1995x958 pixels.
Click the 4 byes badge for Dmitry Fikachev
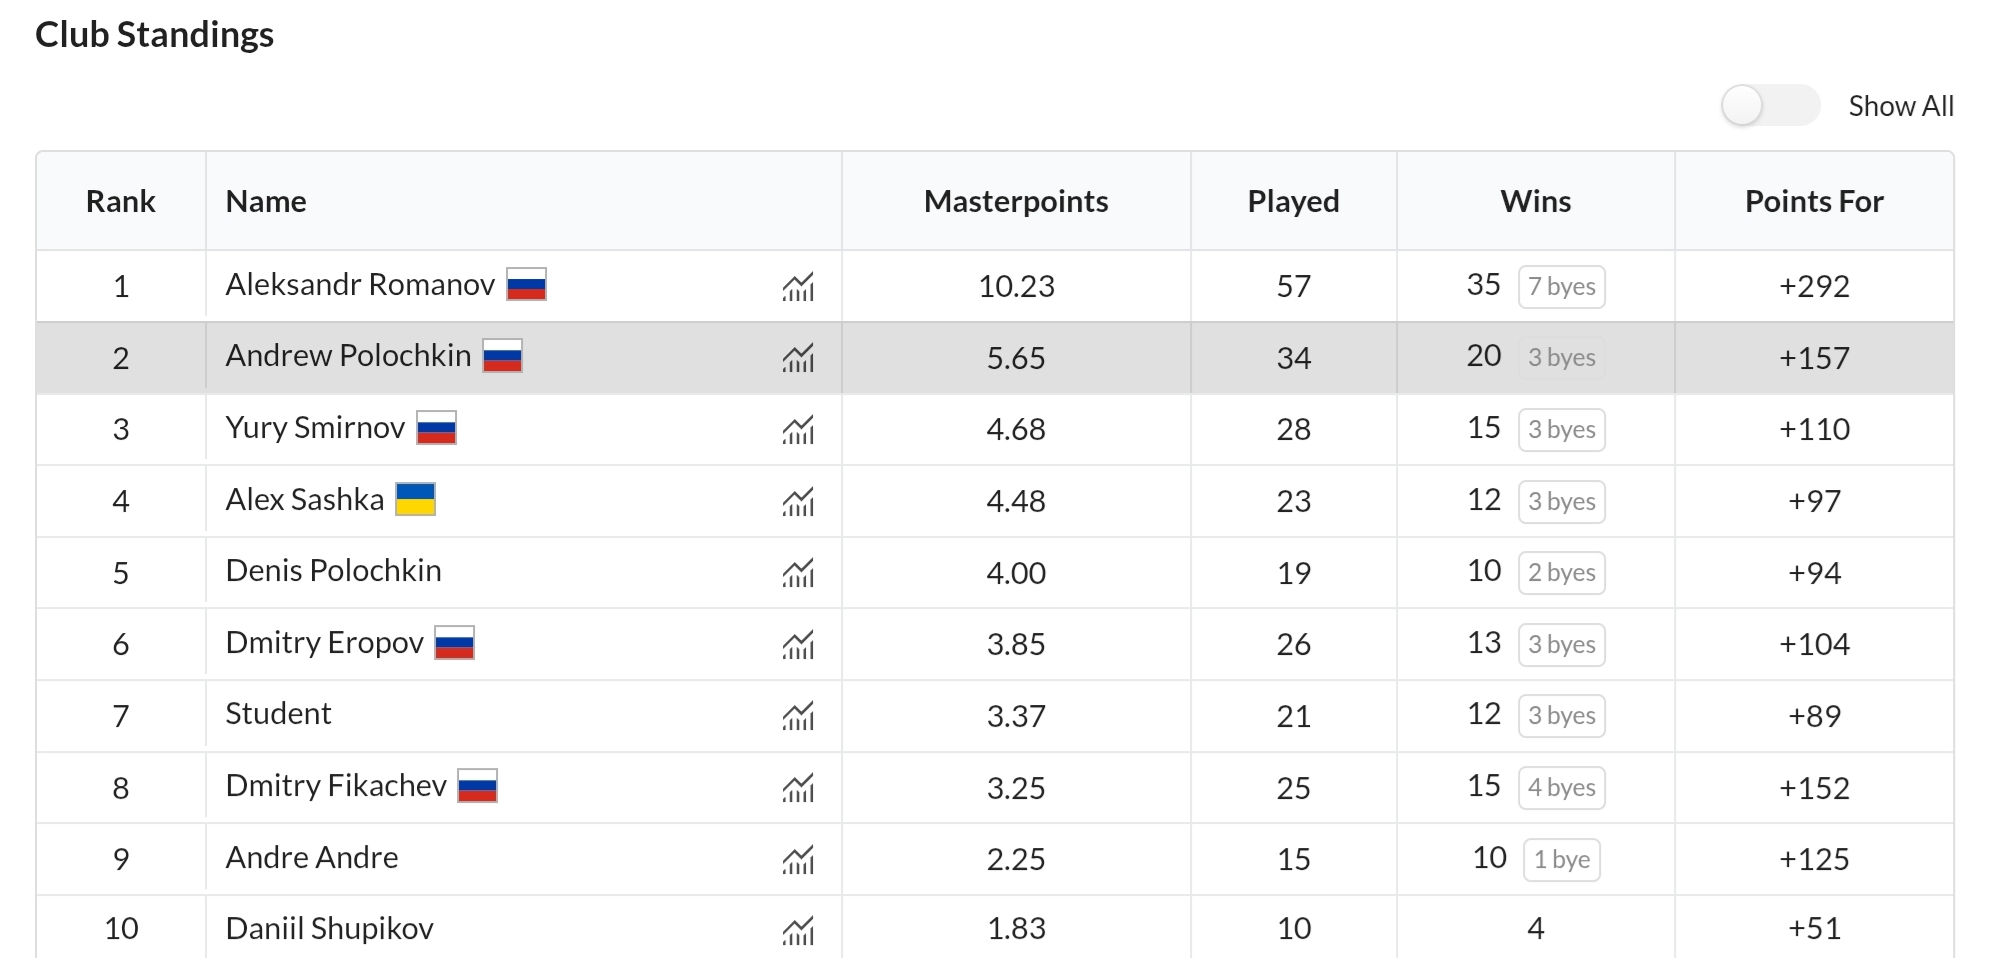click(x=1561, y=788)
